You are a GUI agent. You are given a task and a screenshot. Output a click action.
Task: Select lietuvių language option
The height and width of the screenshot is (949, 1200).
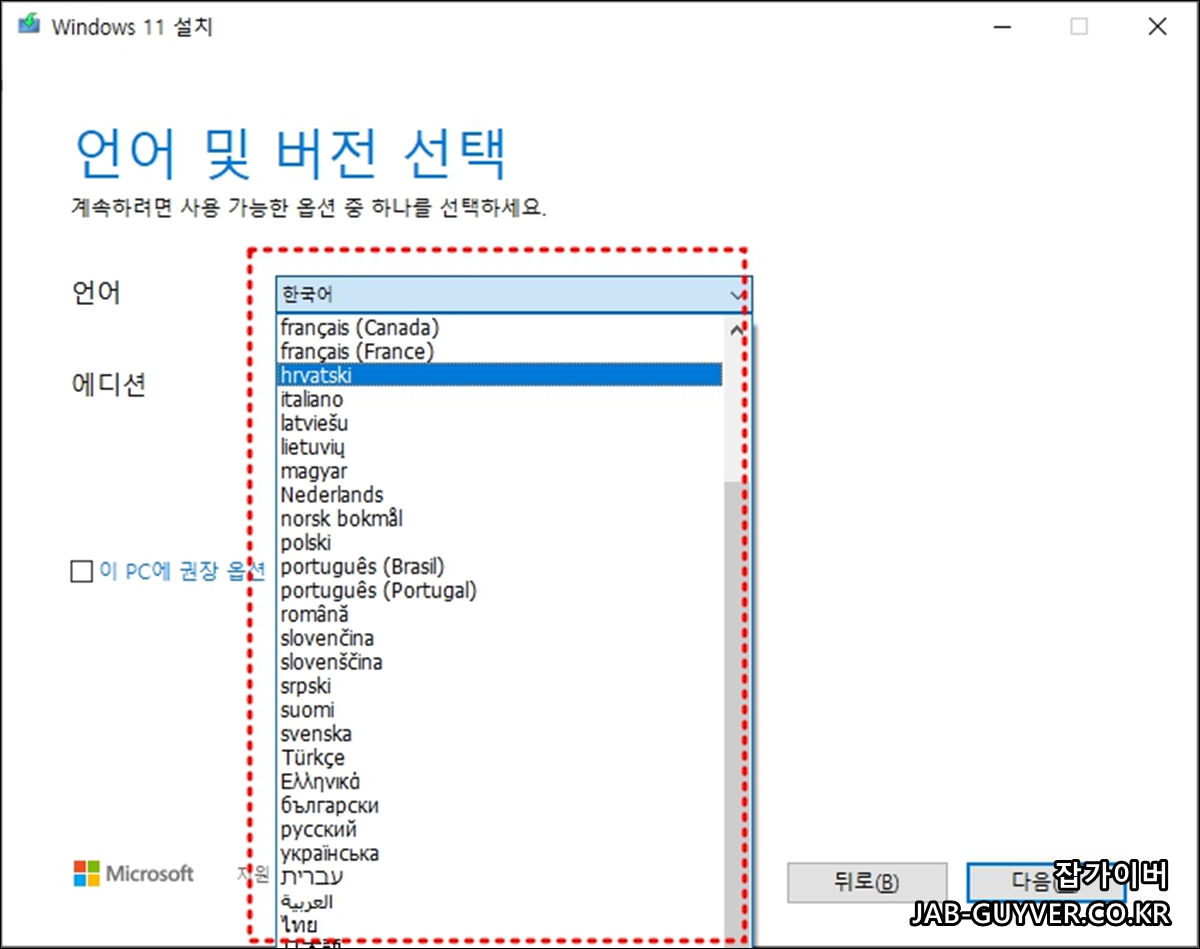point(500,447)
